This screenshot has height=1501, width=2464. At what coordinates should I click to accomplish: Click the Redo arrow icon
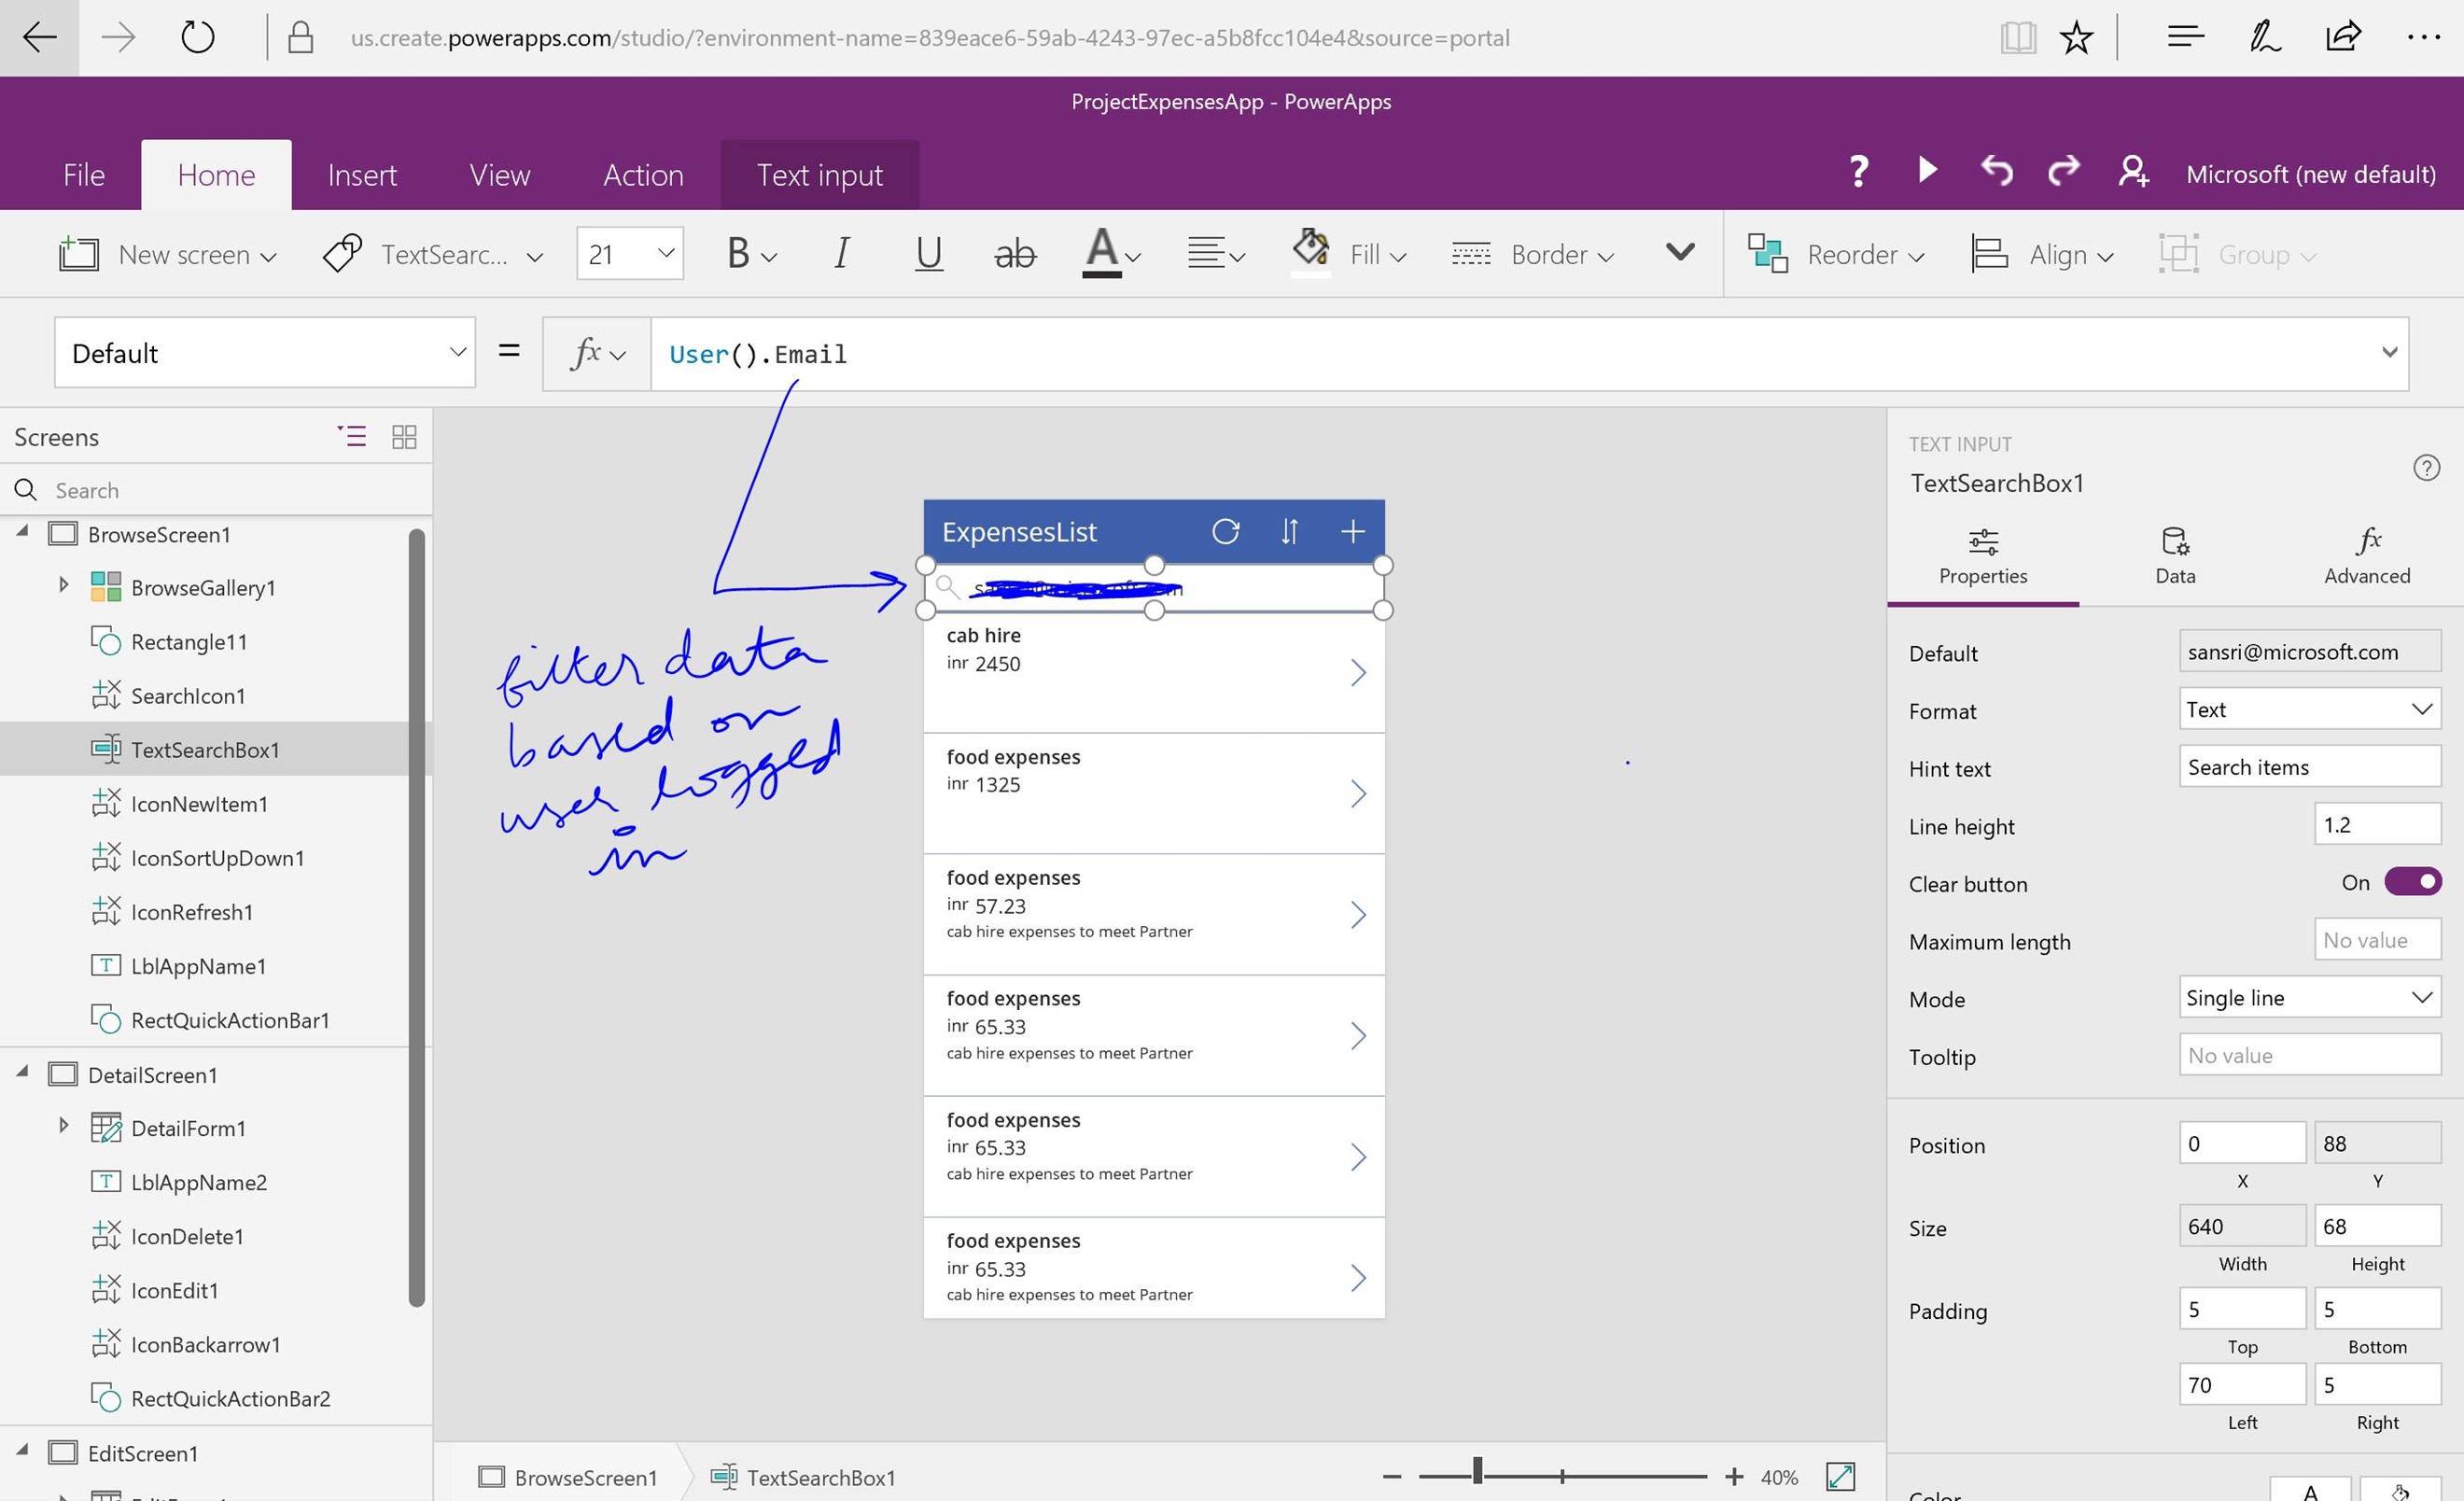pyautogui.click(x=2063, y=171)
